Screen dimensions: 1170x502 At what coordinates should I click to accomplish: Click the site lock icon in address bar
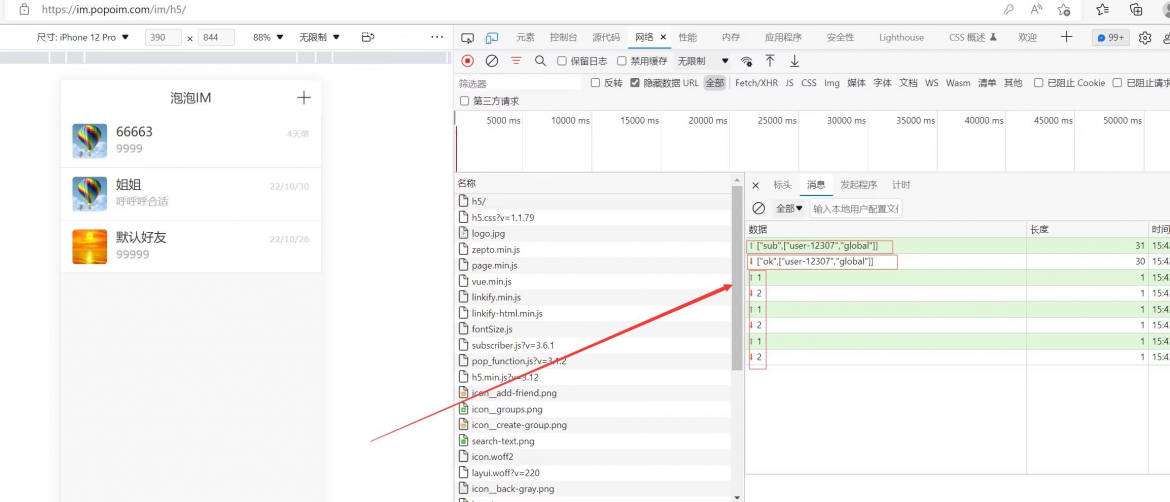pyautogui.click(x=24, y=10)
